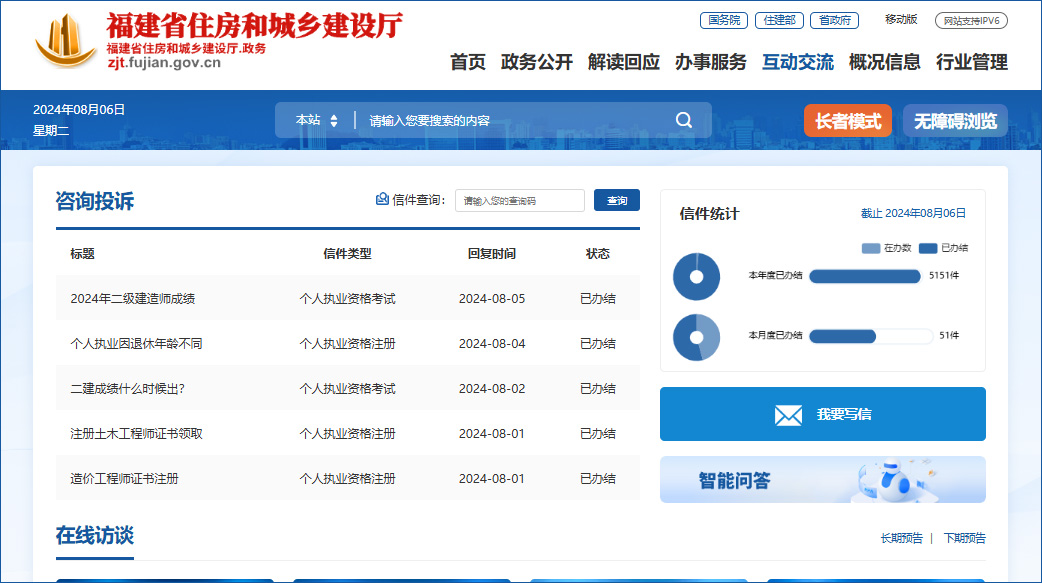Open the 2024年二级建造师成绩 letter
This screenshot has width=1042, height=583.
coord(132,298)
